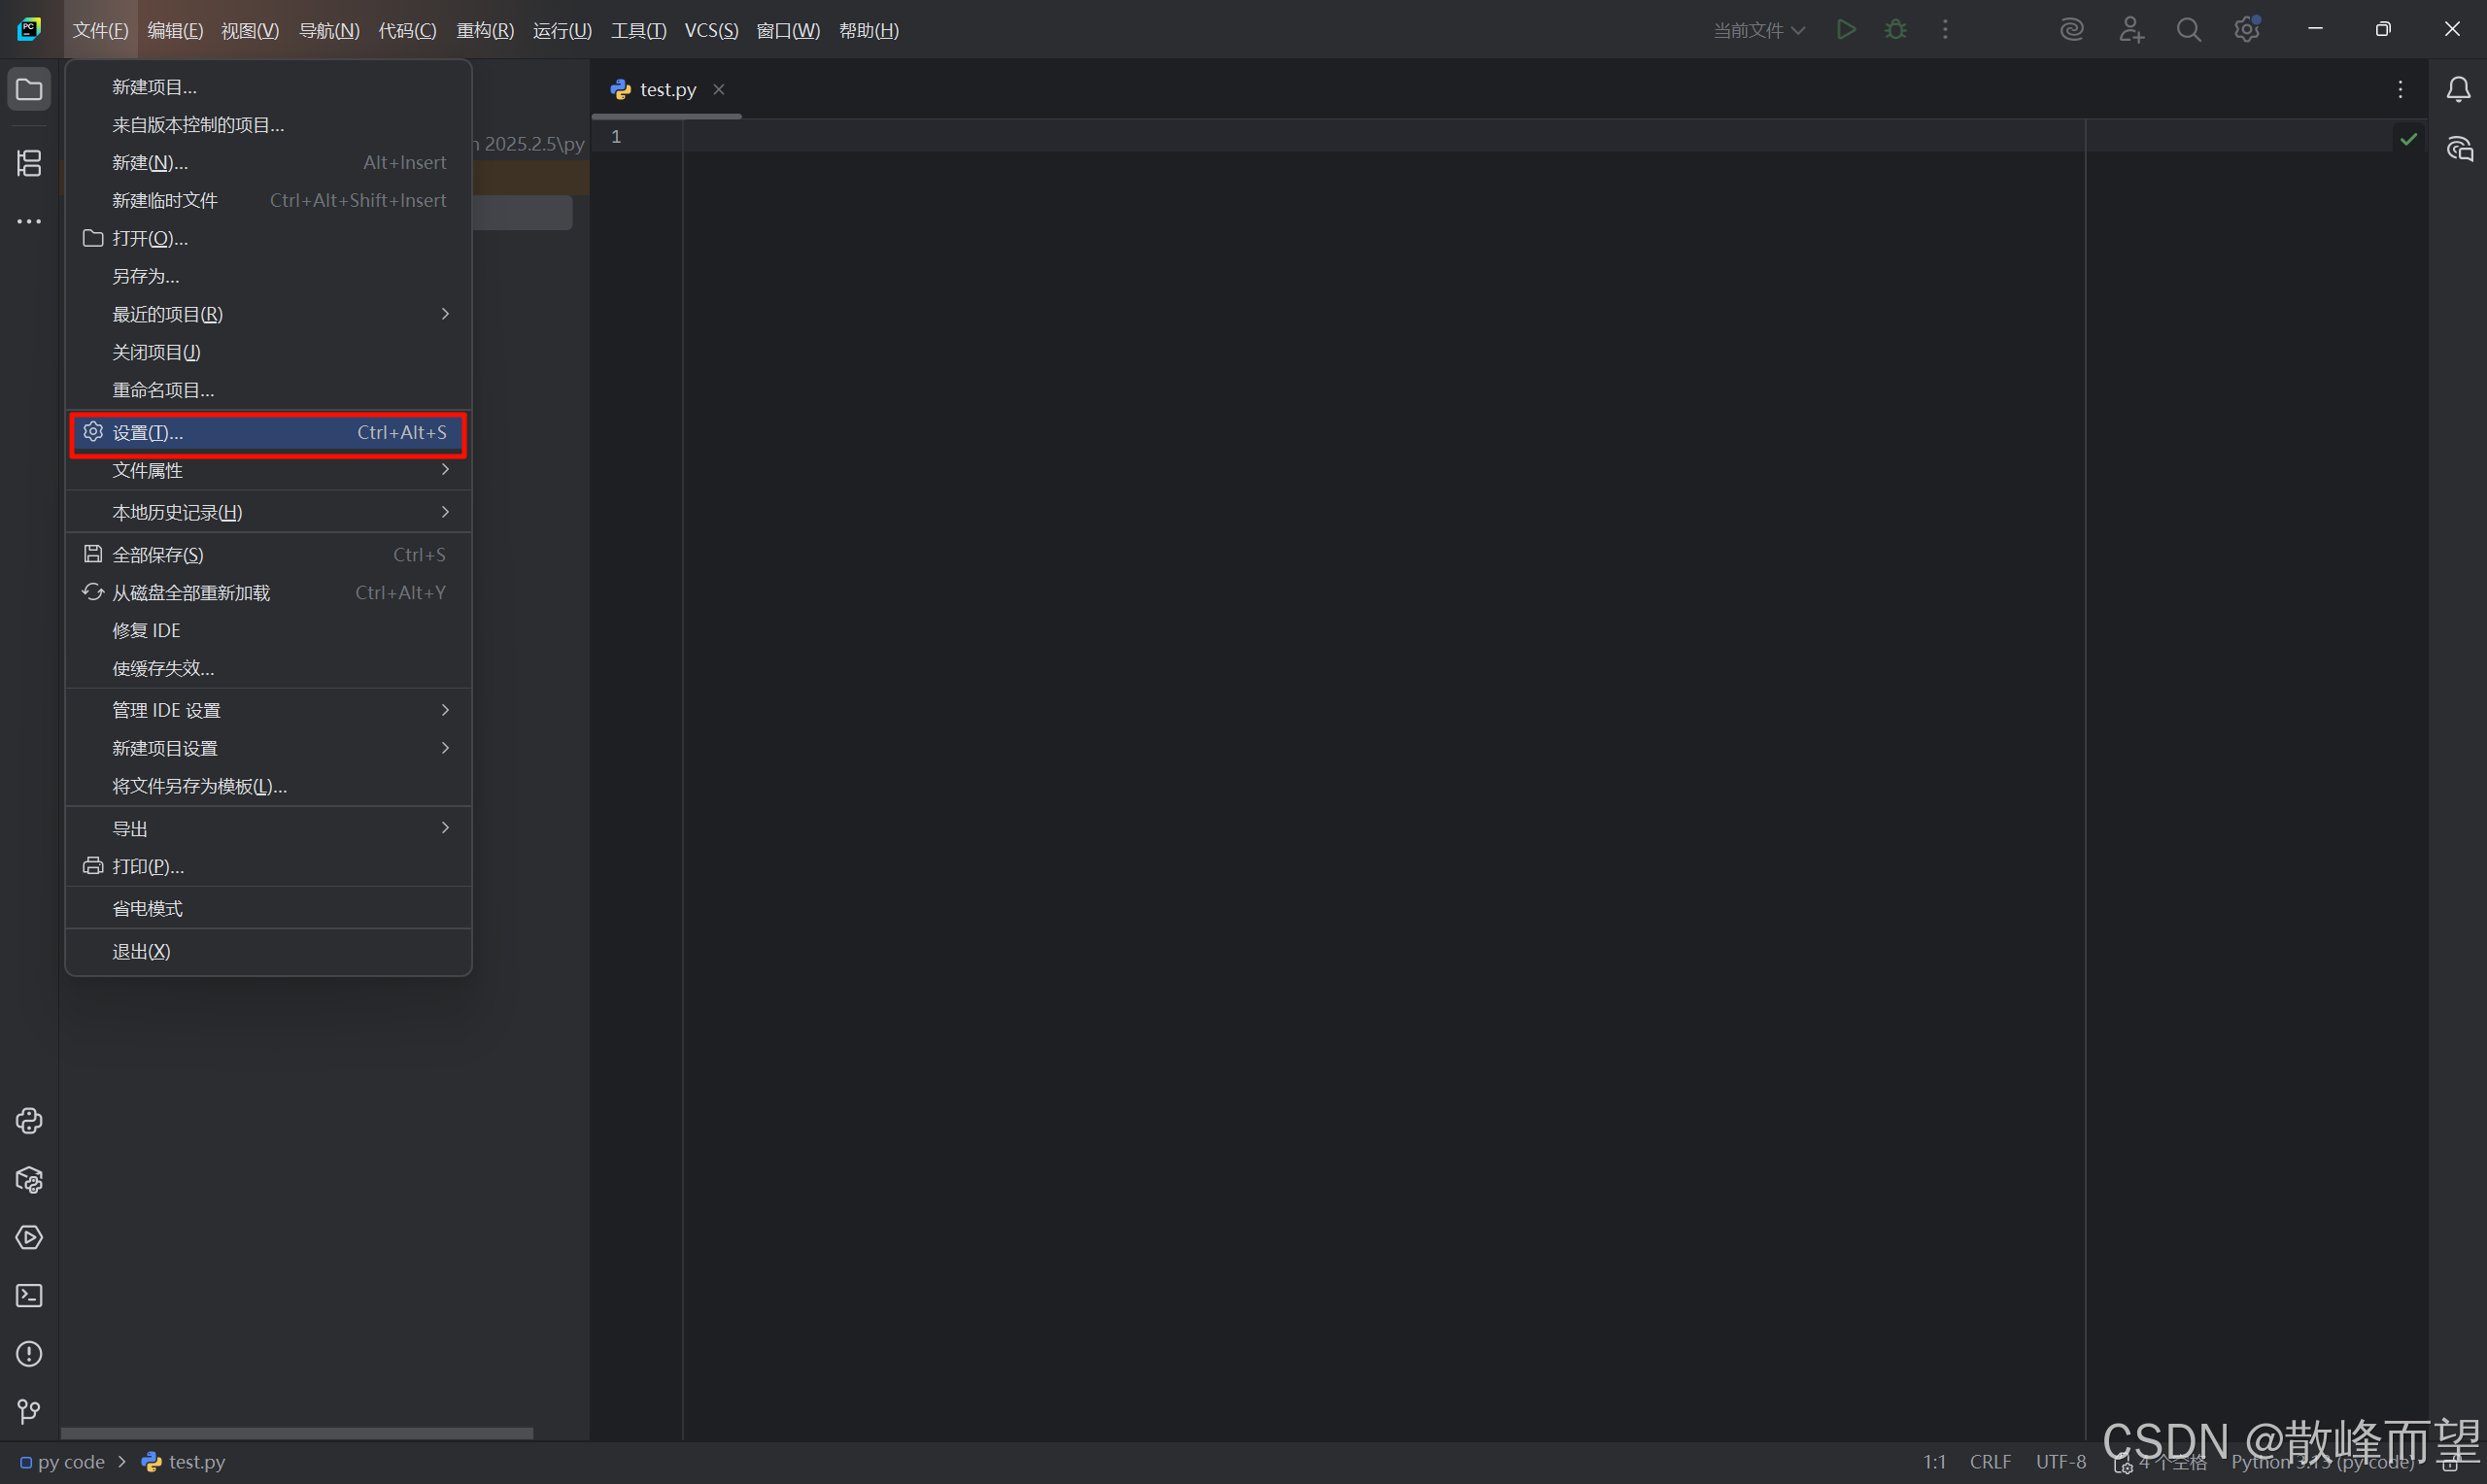
Task: Open the Python Console tool window icon
Action: click(29, 1121)
